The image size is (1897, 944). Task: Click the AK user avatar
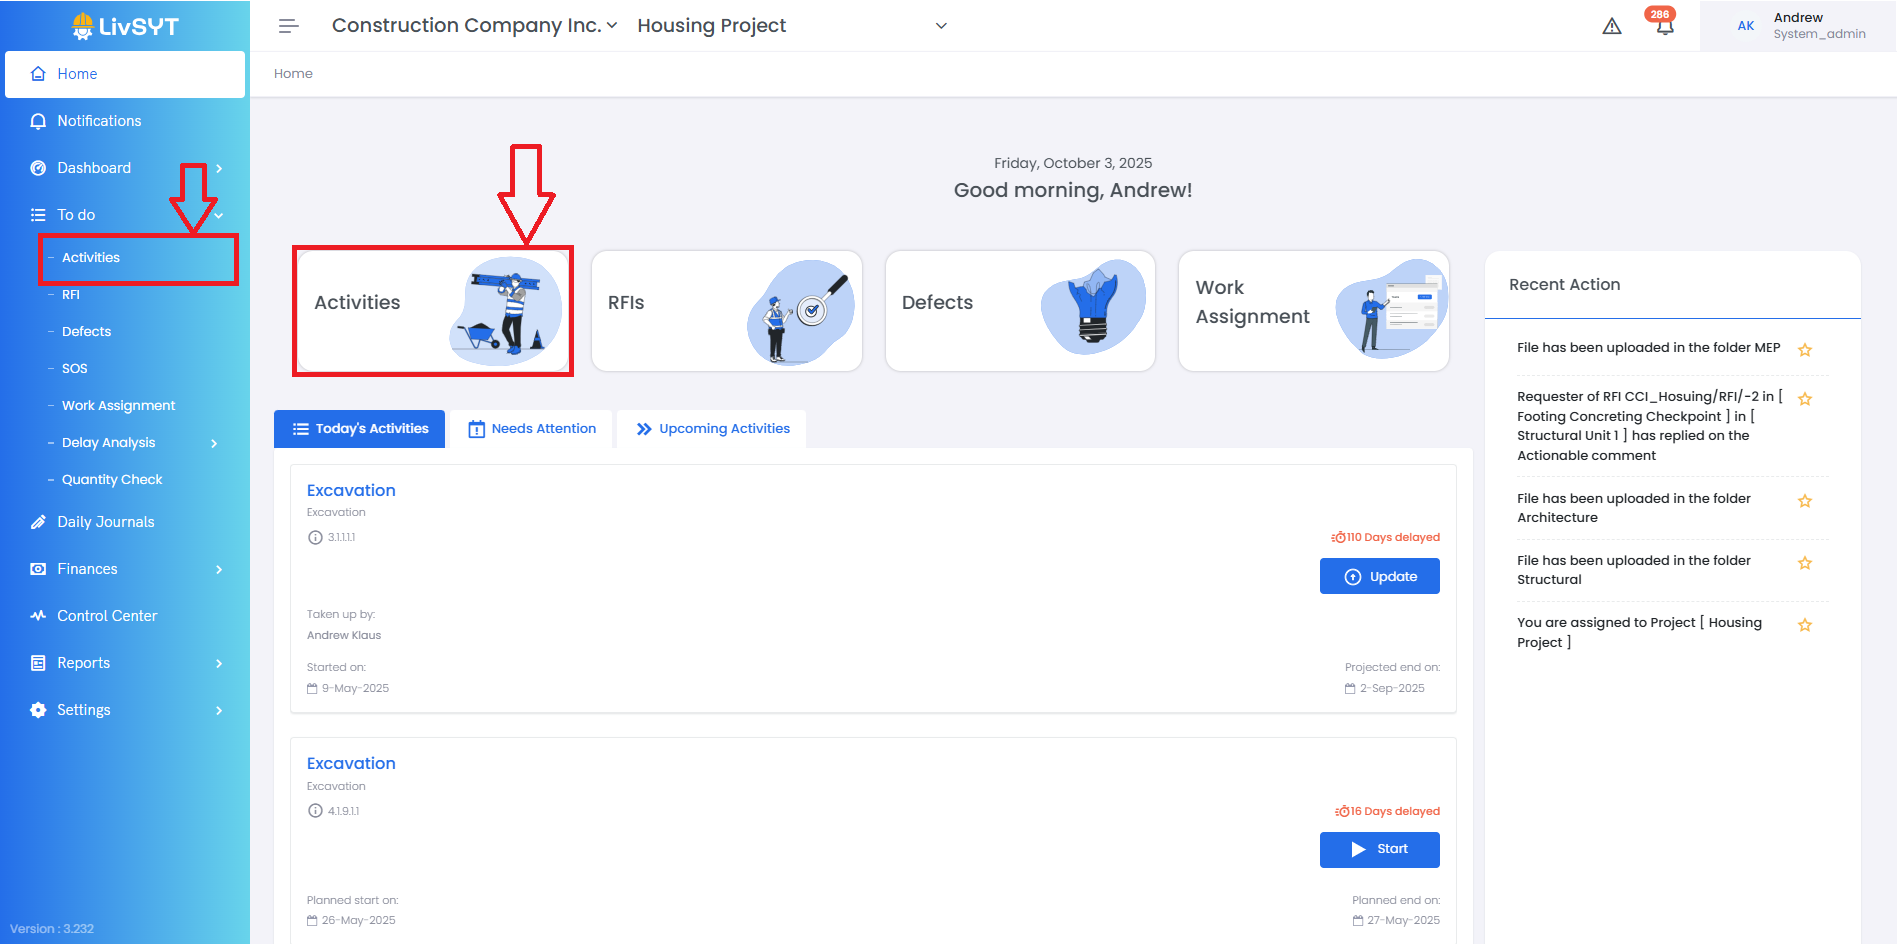pos(1745,26)
